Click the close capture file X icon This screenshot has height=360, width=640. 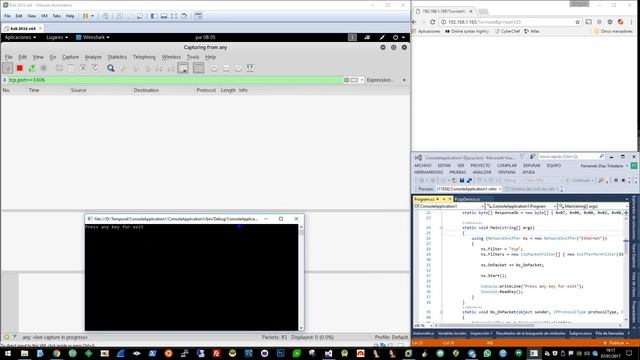coord(83,68)
